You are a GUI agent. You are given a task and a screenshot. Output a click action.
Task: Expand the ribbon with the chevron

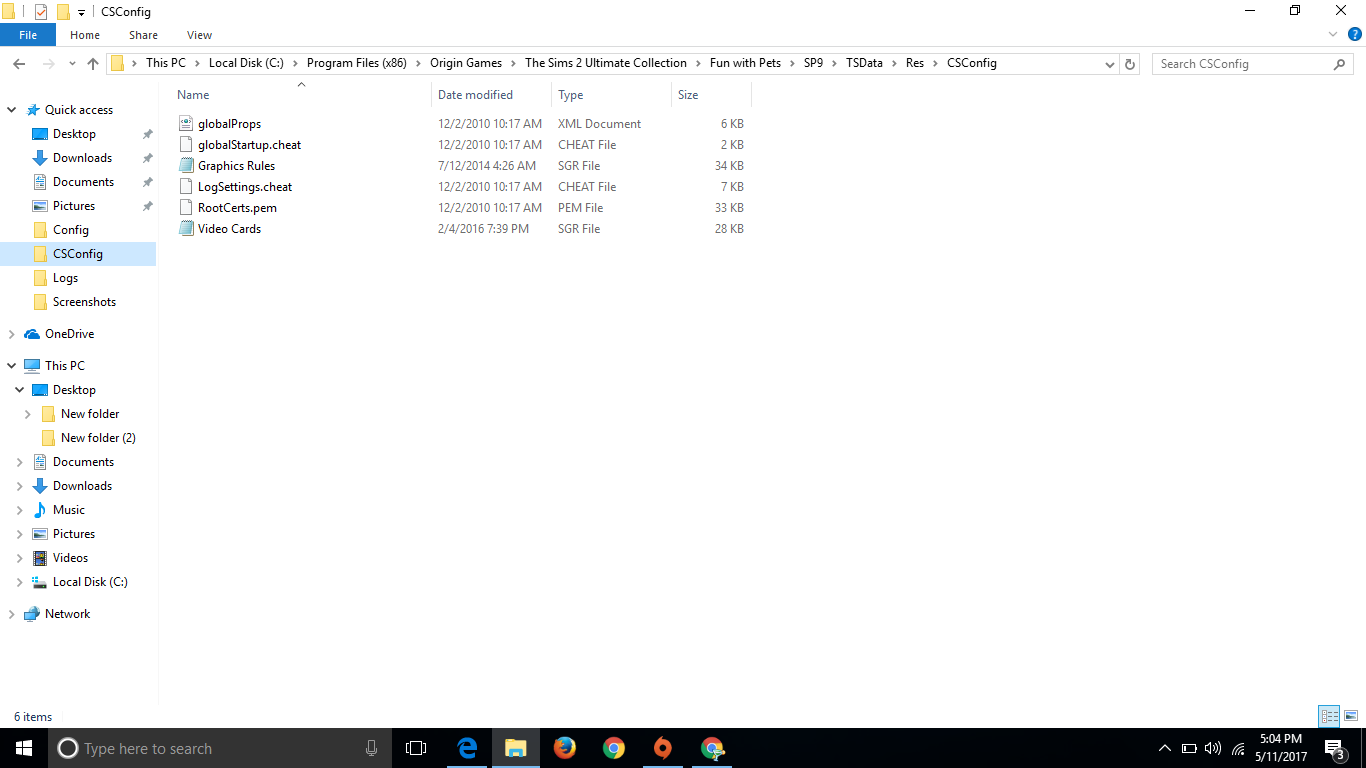1333,35
